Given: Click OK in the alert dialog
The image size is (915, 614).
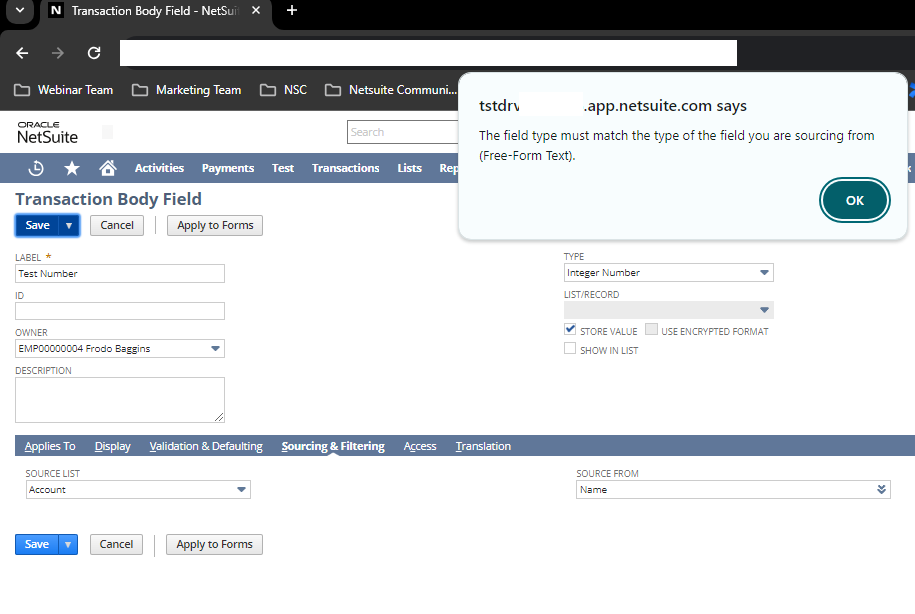Looking at the screenshot, I should click(854, 200).
